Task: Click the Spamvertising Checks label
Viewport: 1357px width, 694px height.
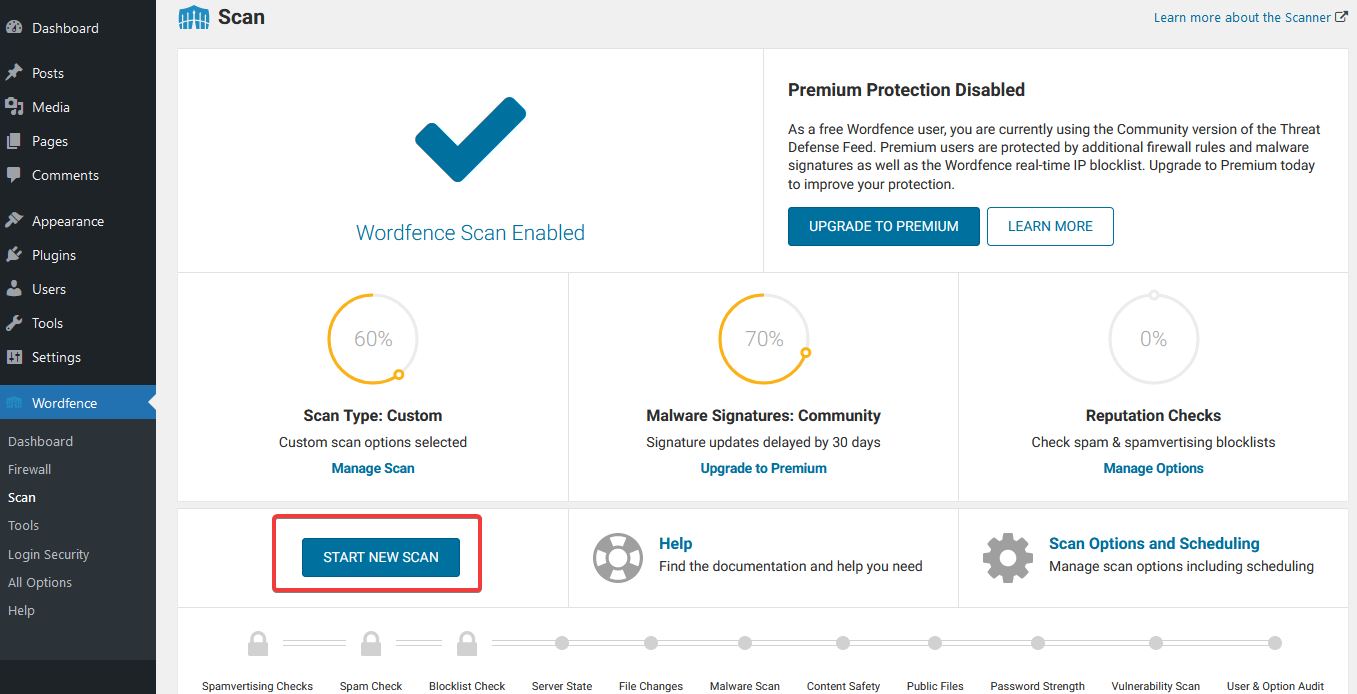Action: tap(257, 686)
